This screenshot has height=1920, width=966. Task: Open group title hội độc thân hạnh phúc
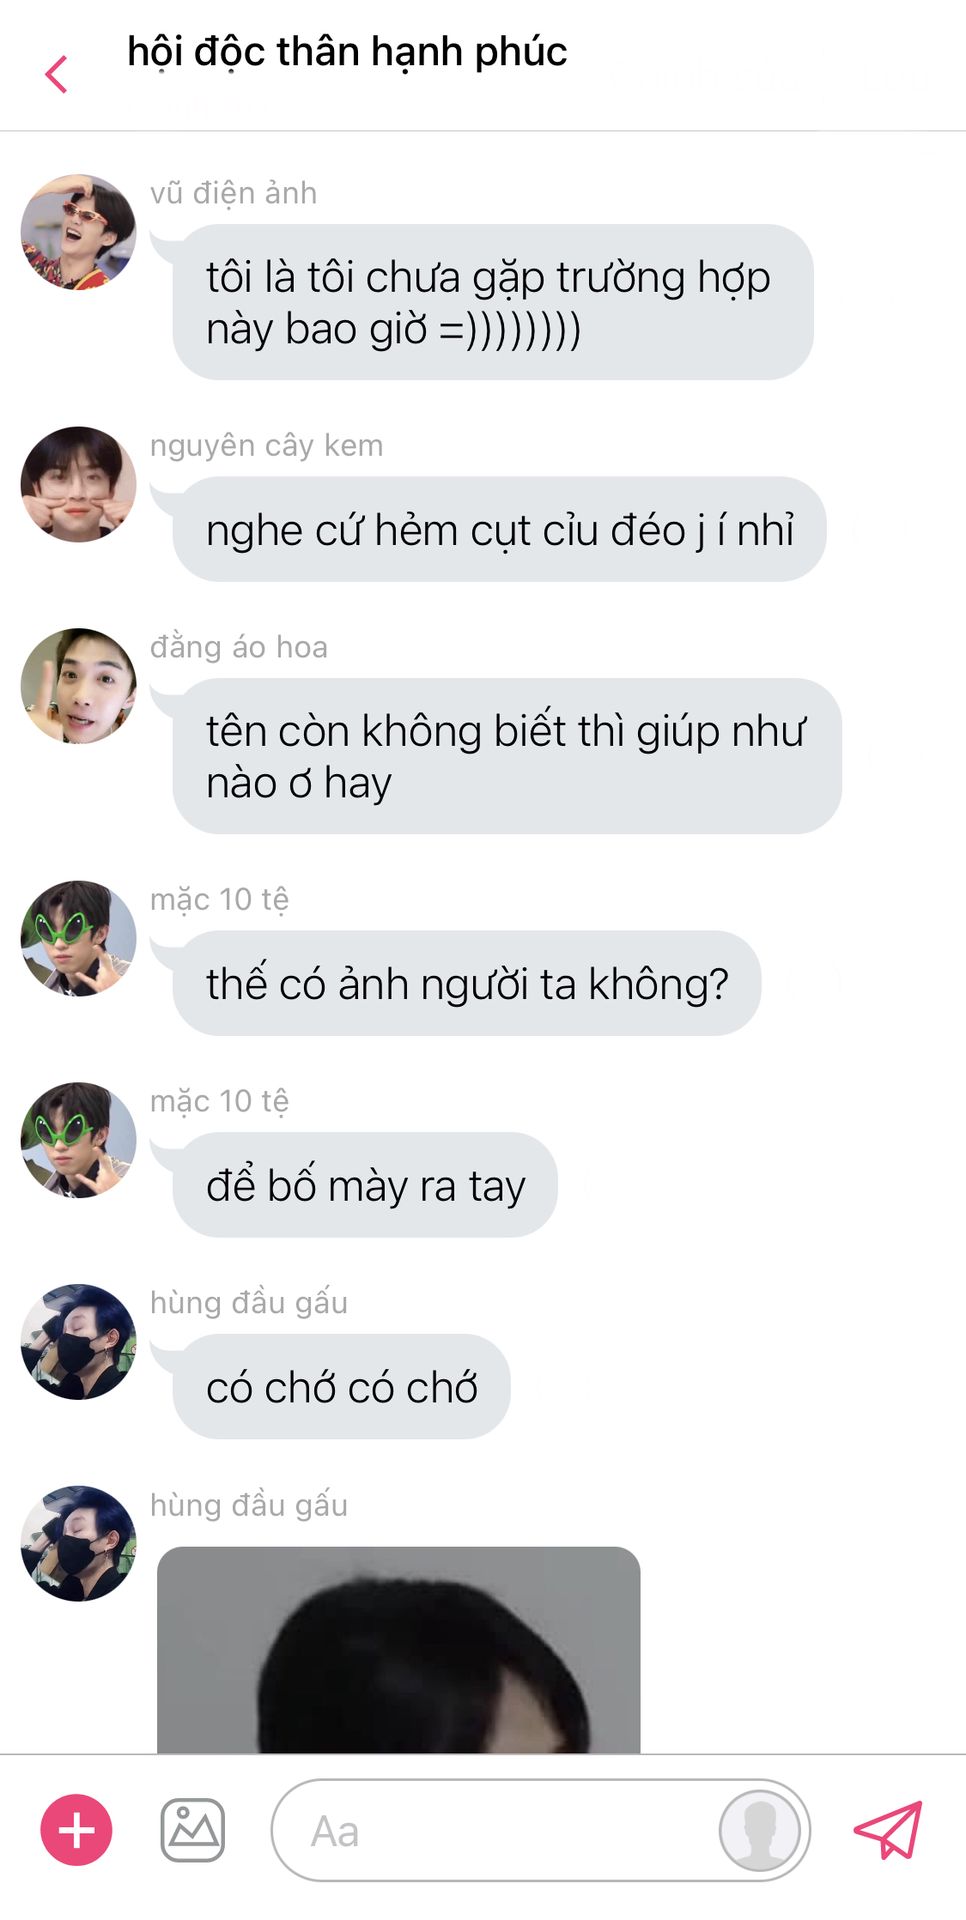[347, 52]
